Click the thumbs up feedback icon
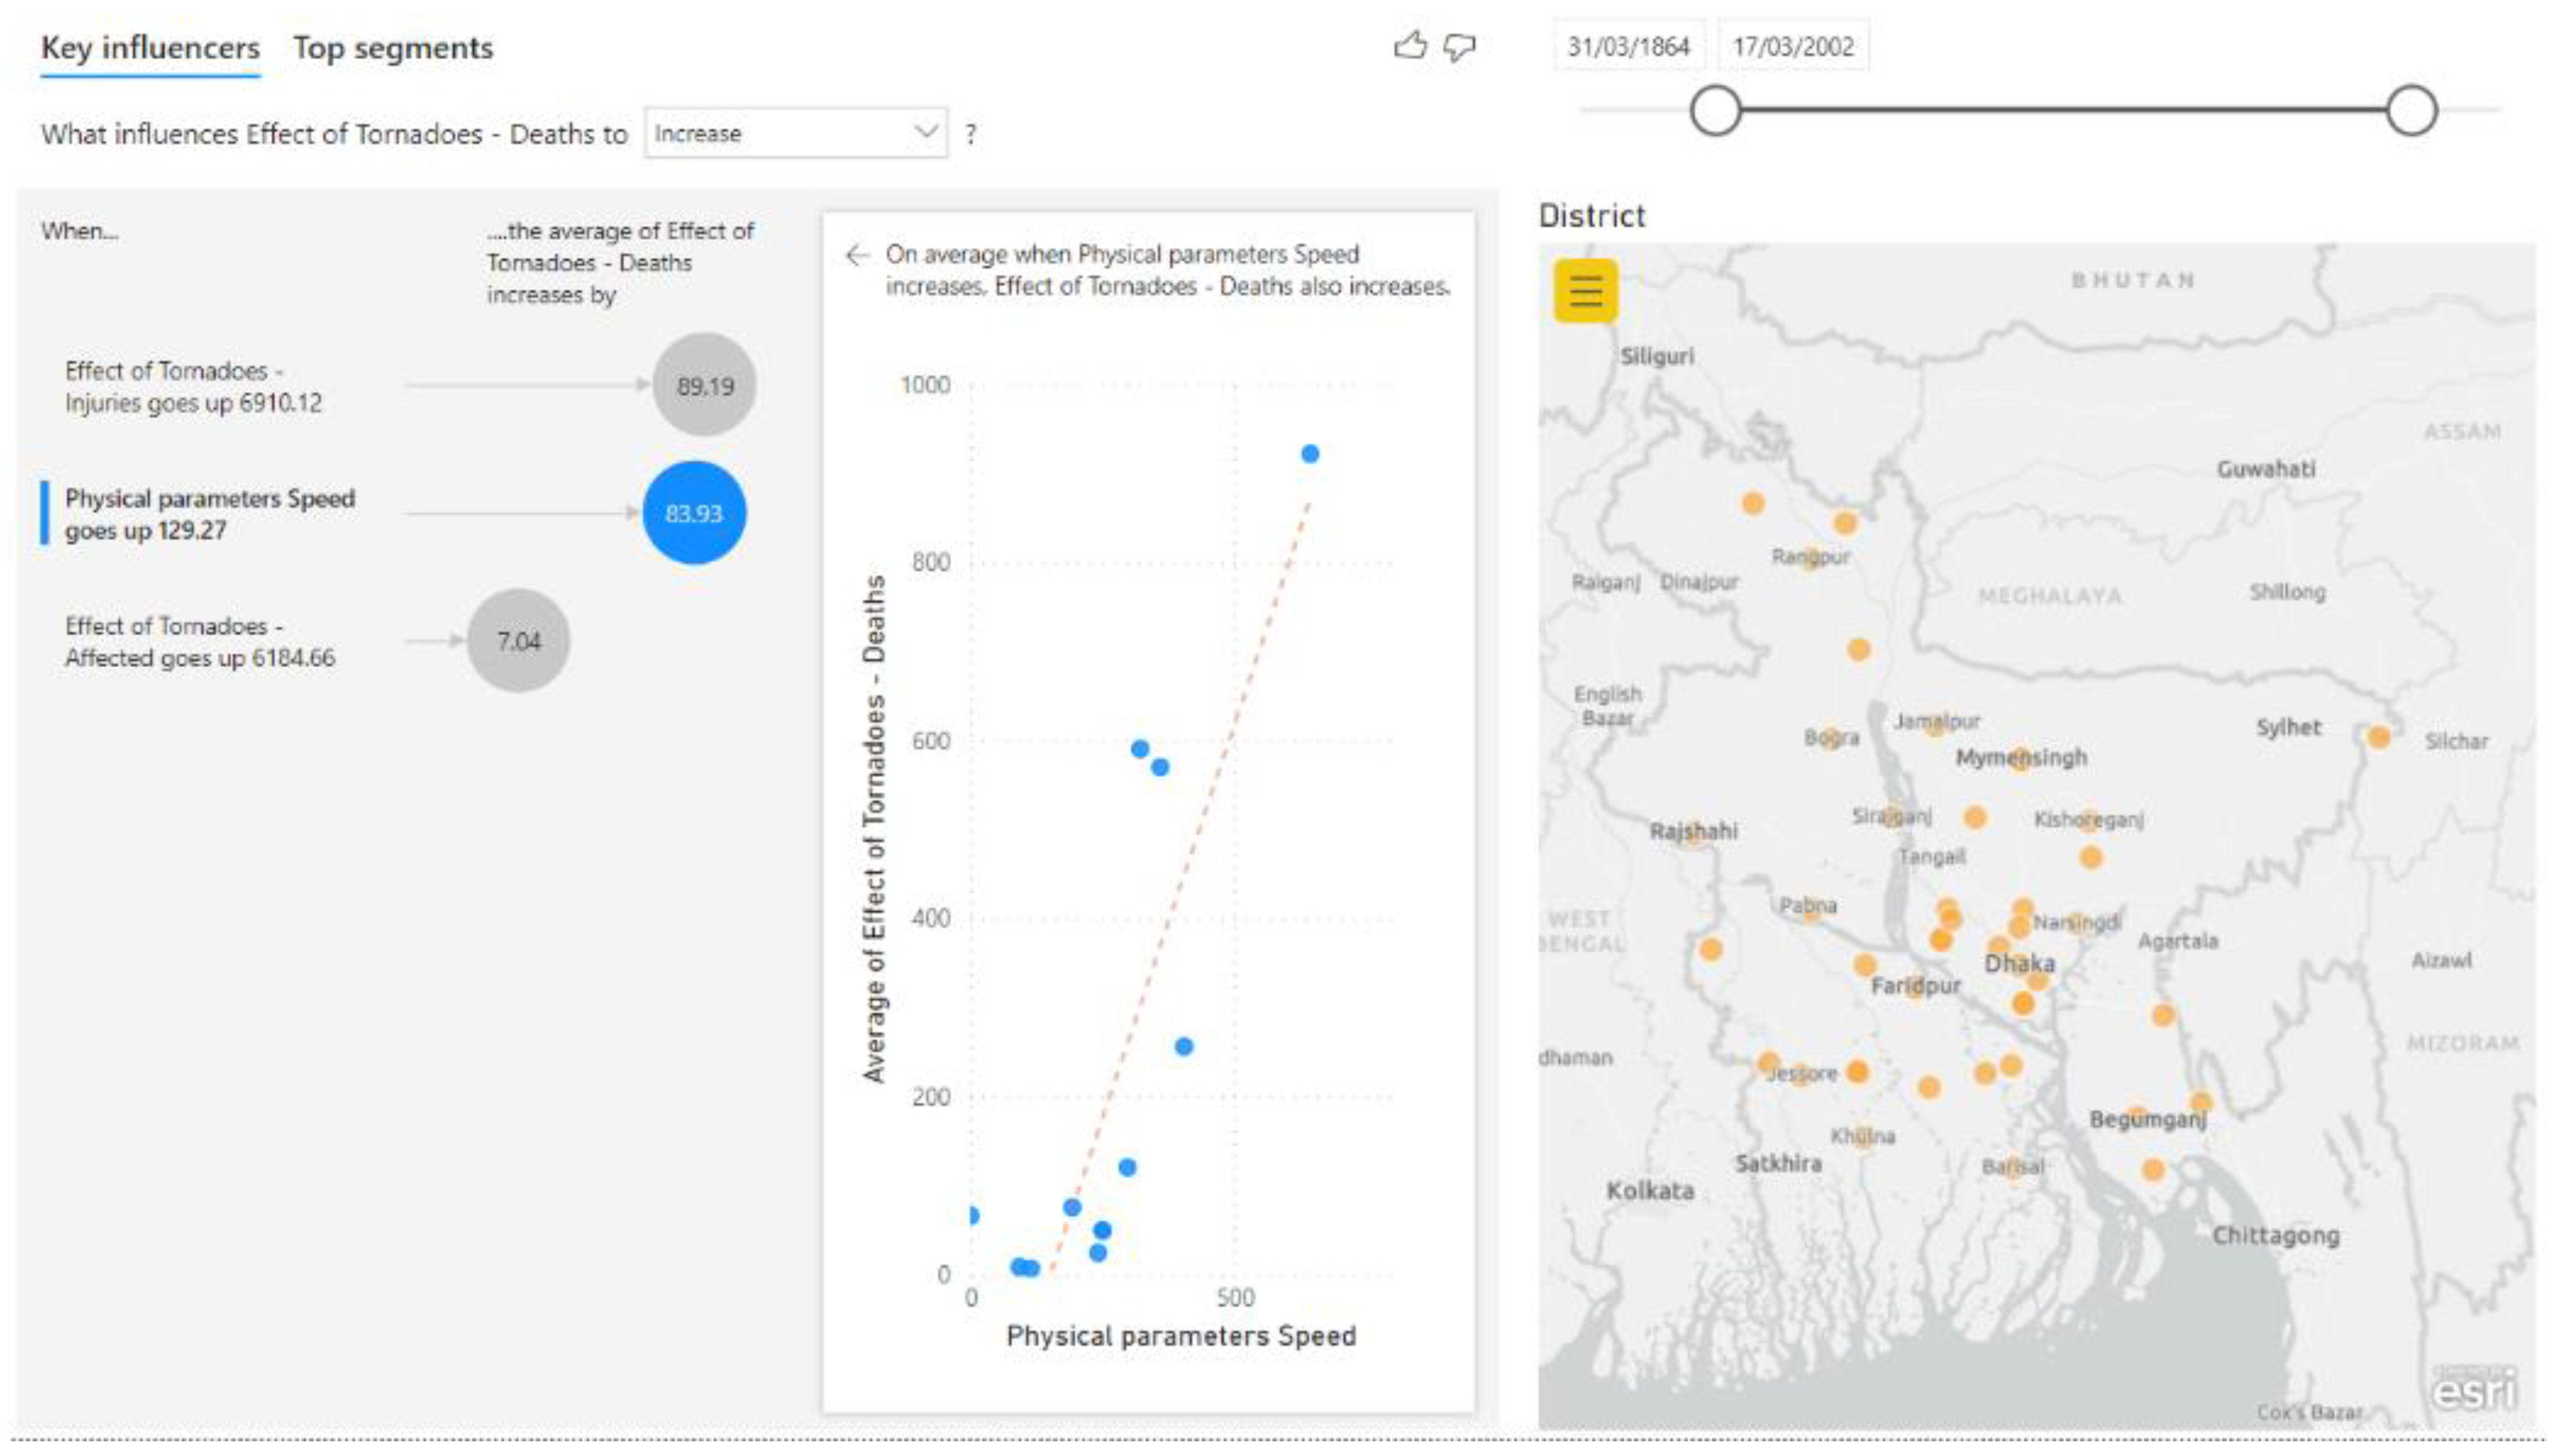 click(1409, 45)
